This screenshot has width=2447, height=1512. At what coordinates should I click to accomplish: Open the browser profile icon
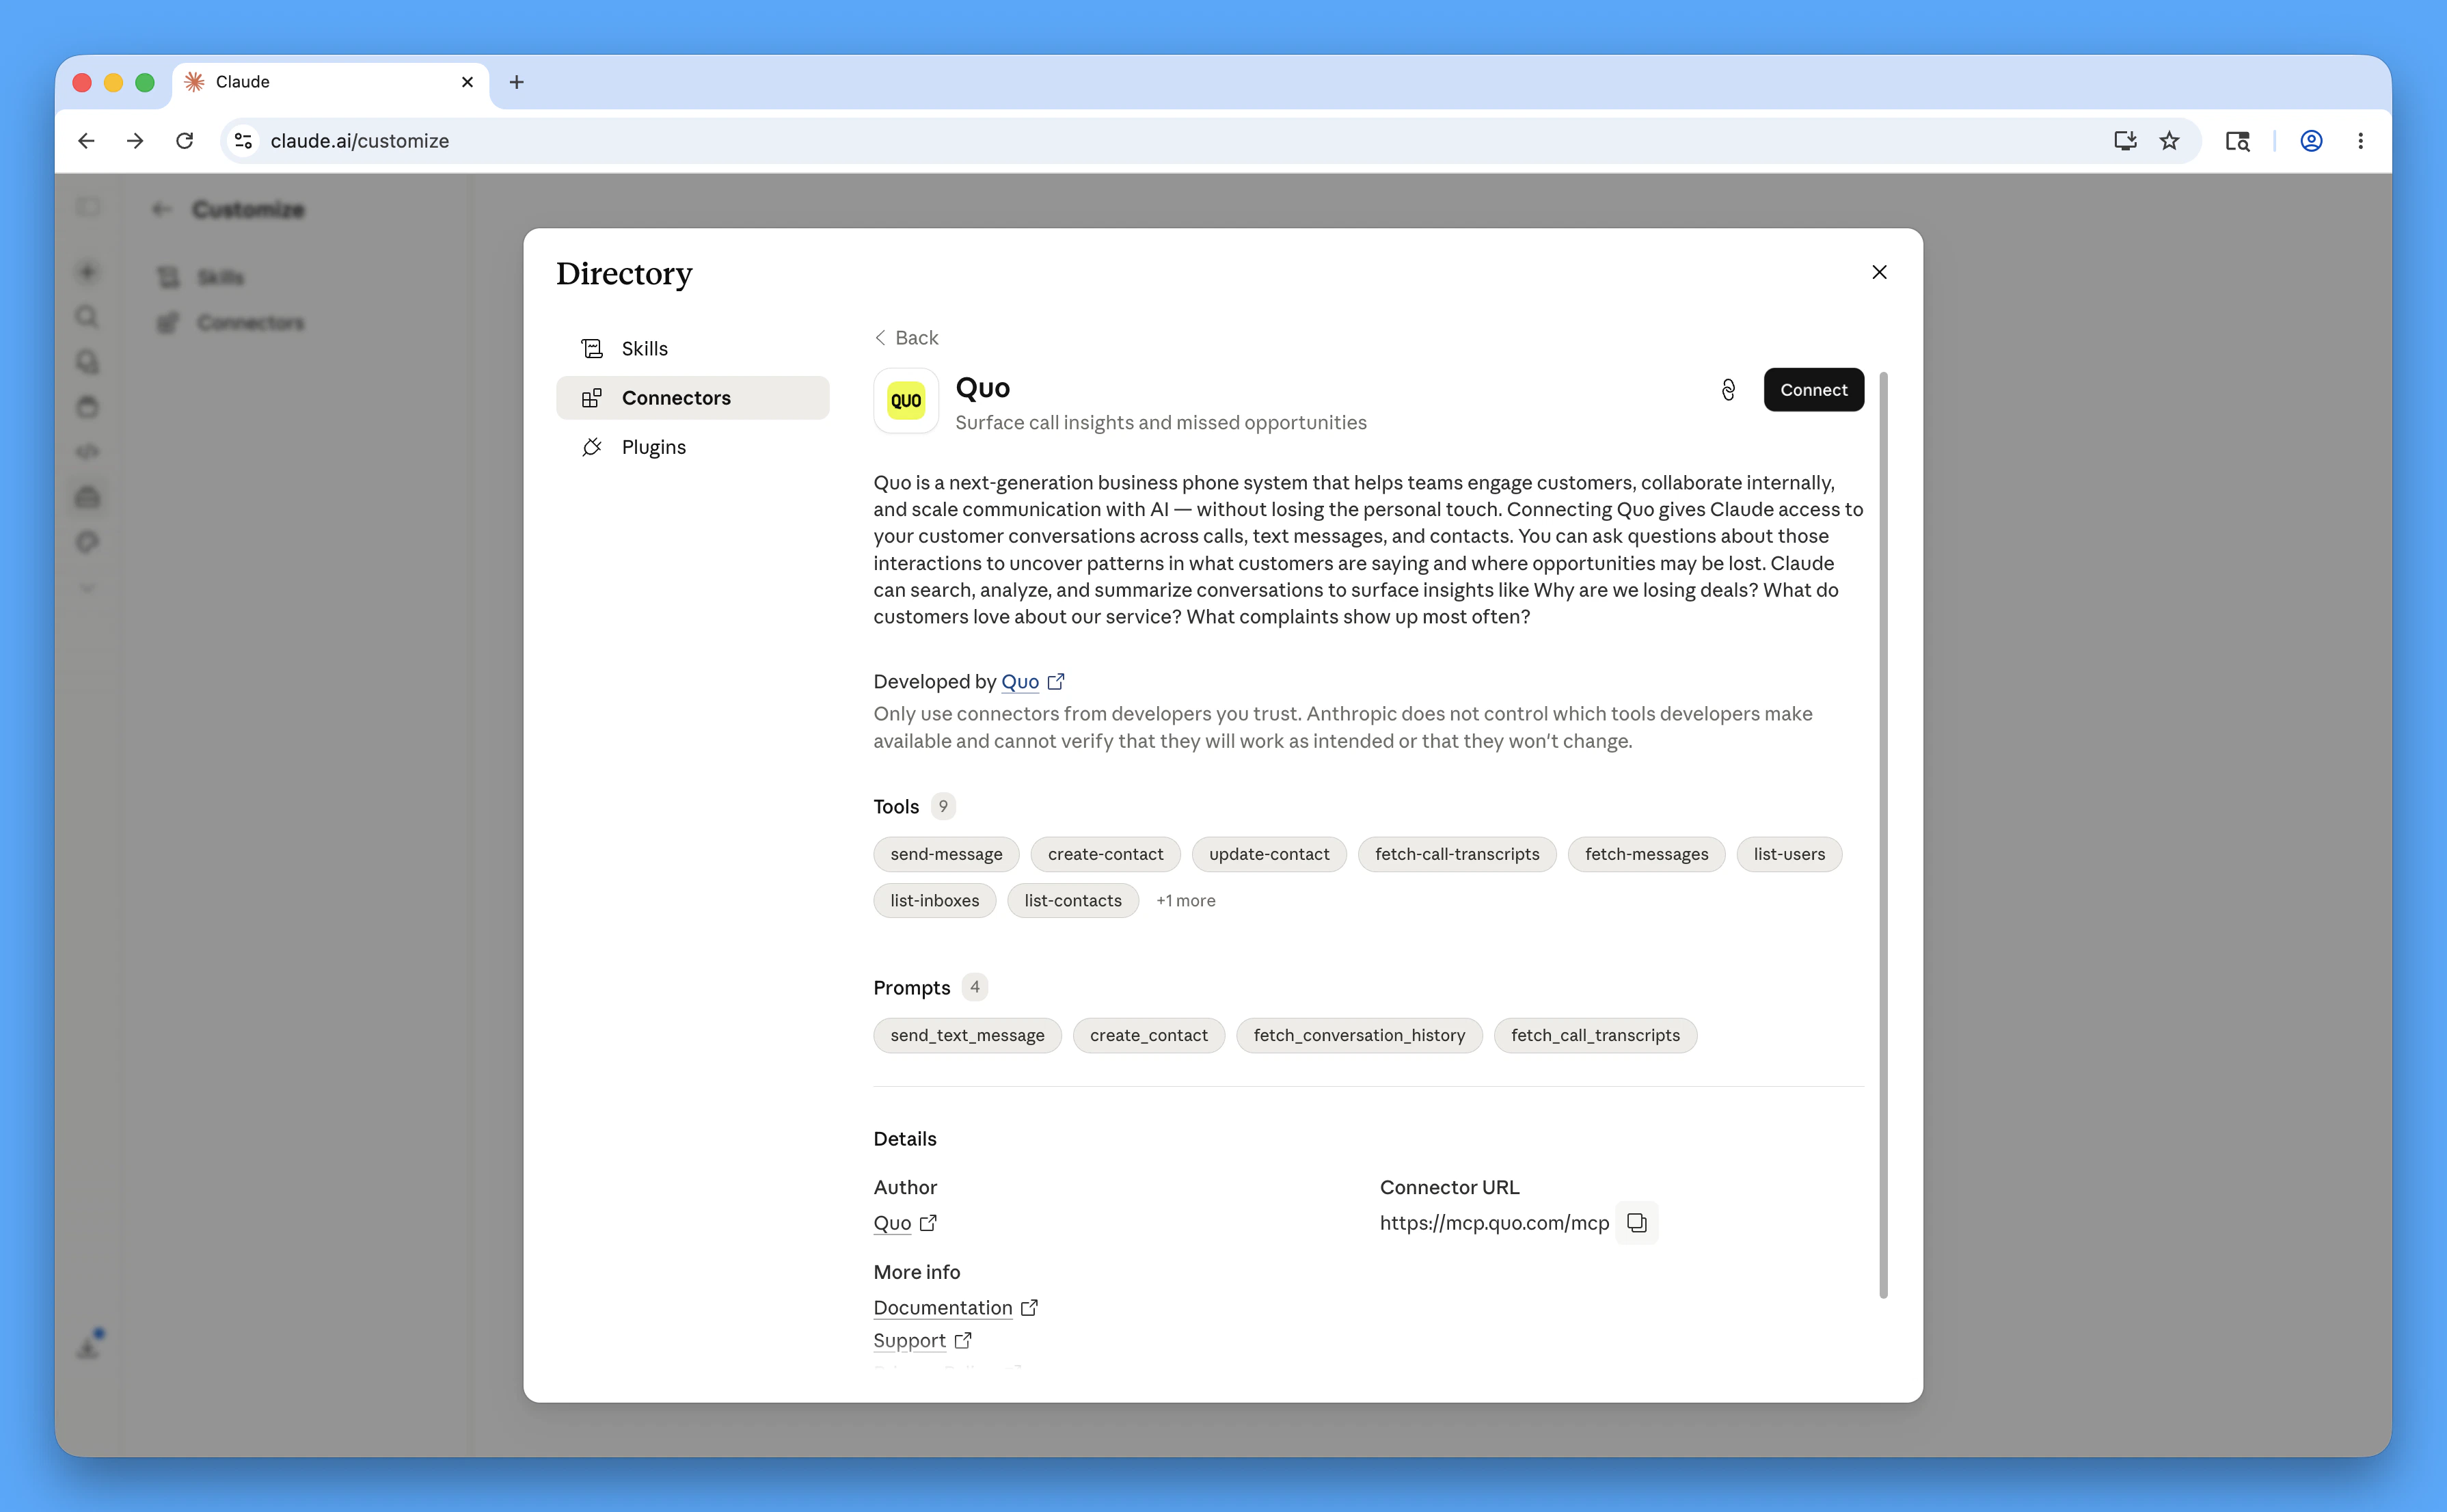click(x=2311, y=141)
